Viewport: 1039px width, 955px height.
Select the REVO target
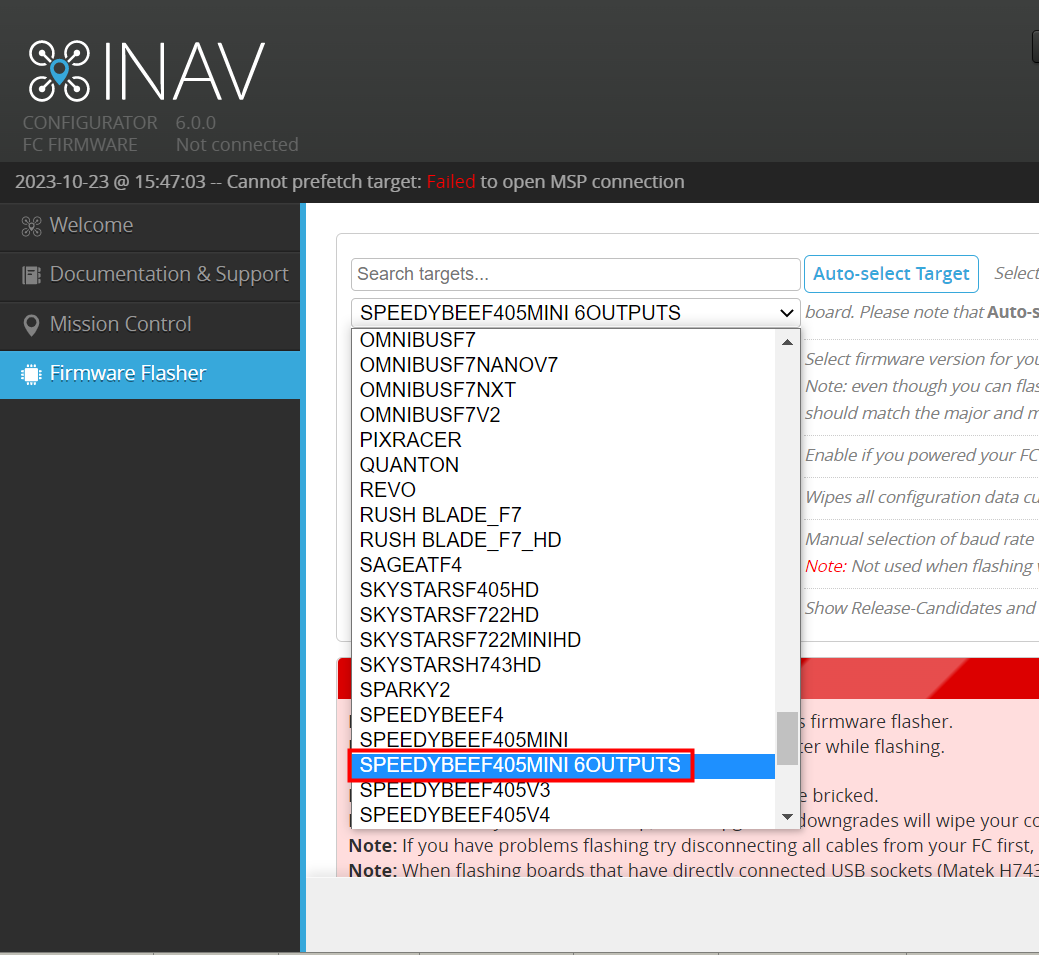(564, 490)
